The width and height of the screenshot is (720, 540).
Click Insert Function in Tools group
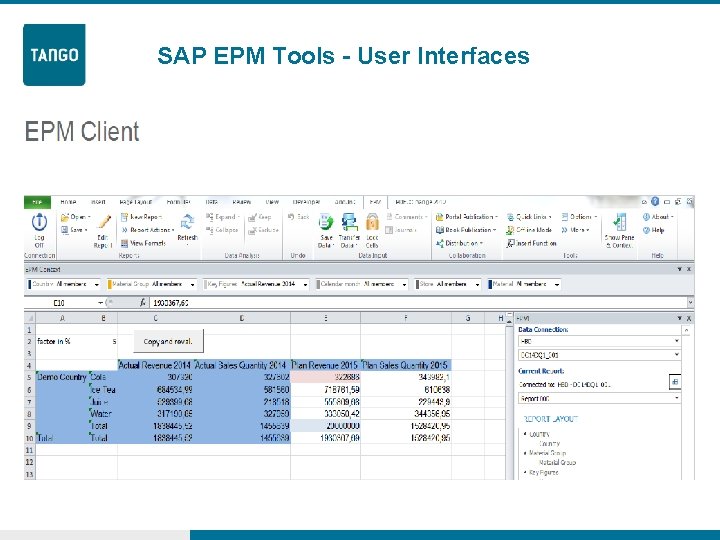click(531, 243)
